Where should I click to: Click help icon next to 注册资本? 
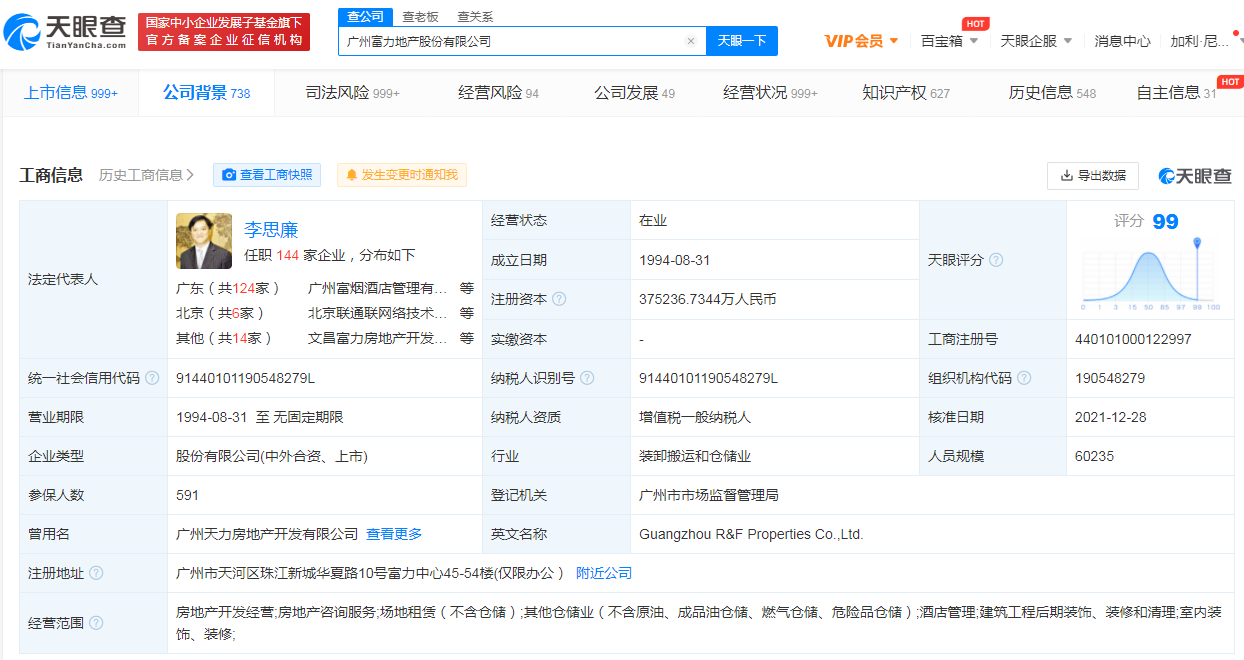[x=559, y=299]
